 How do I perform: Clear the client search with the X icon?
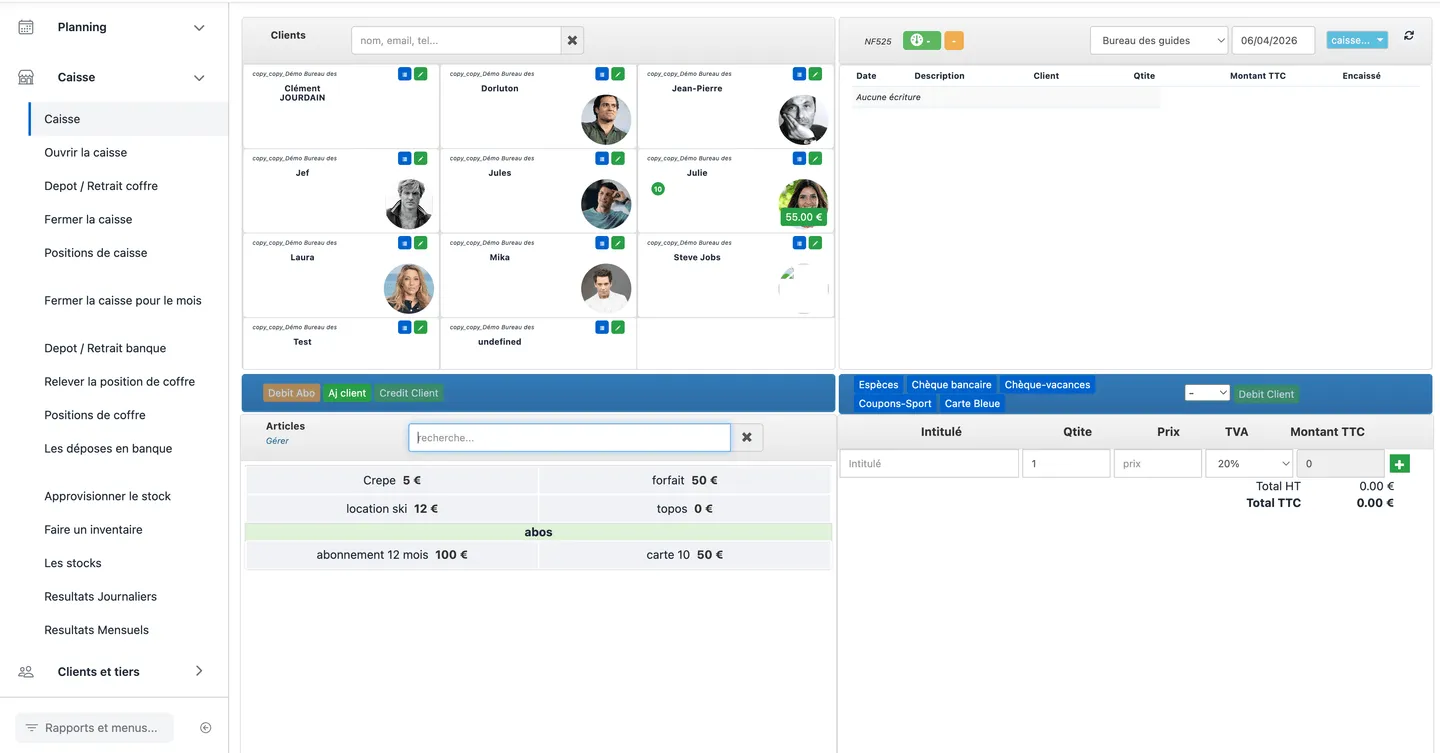[x=572, y=41]
